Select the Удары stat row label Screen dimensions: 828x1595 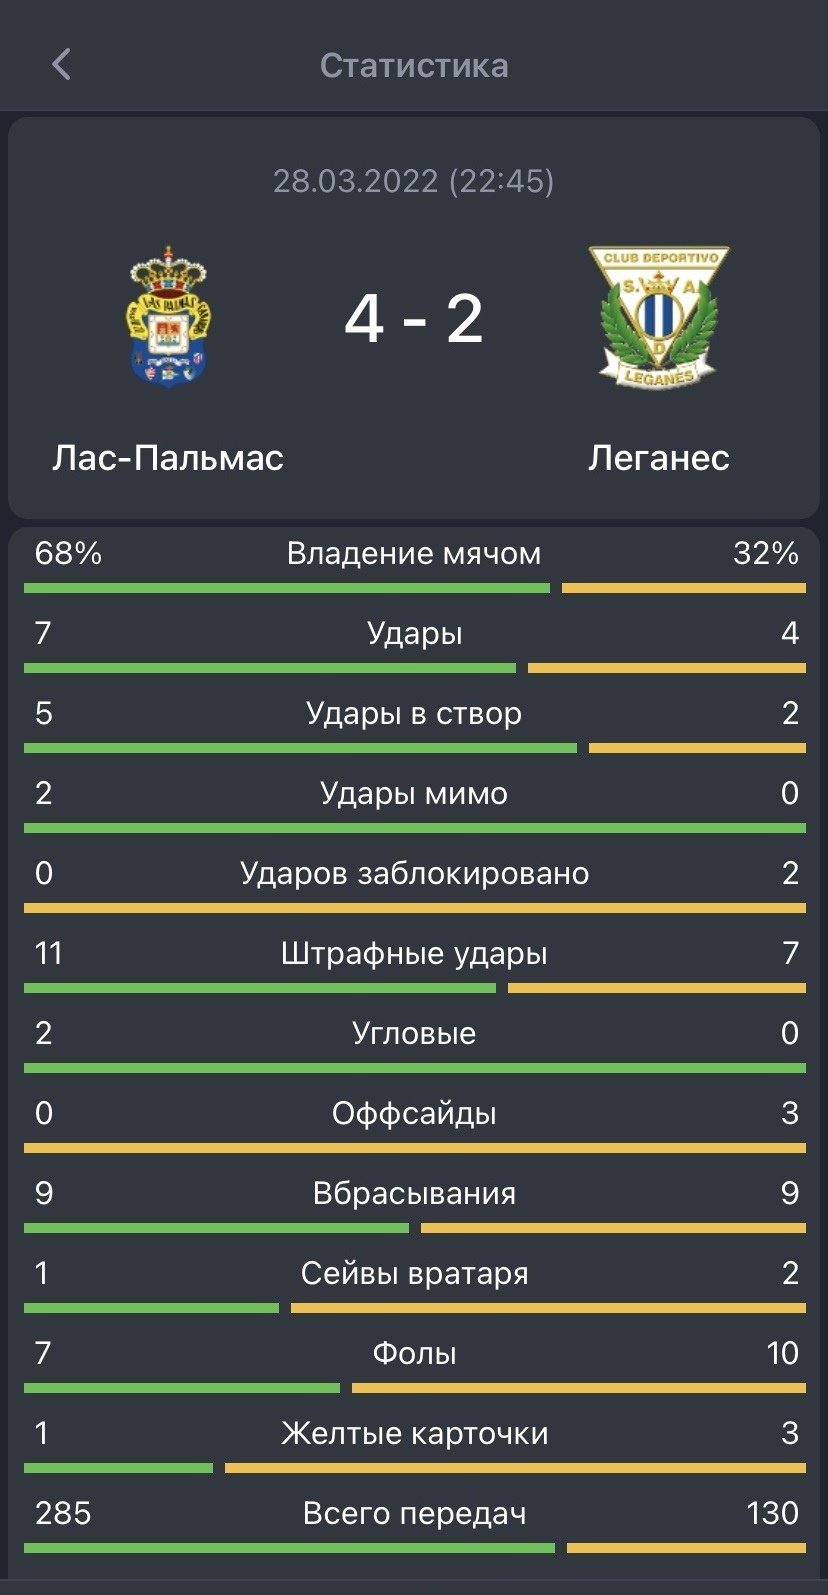click(414, 634)
